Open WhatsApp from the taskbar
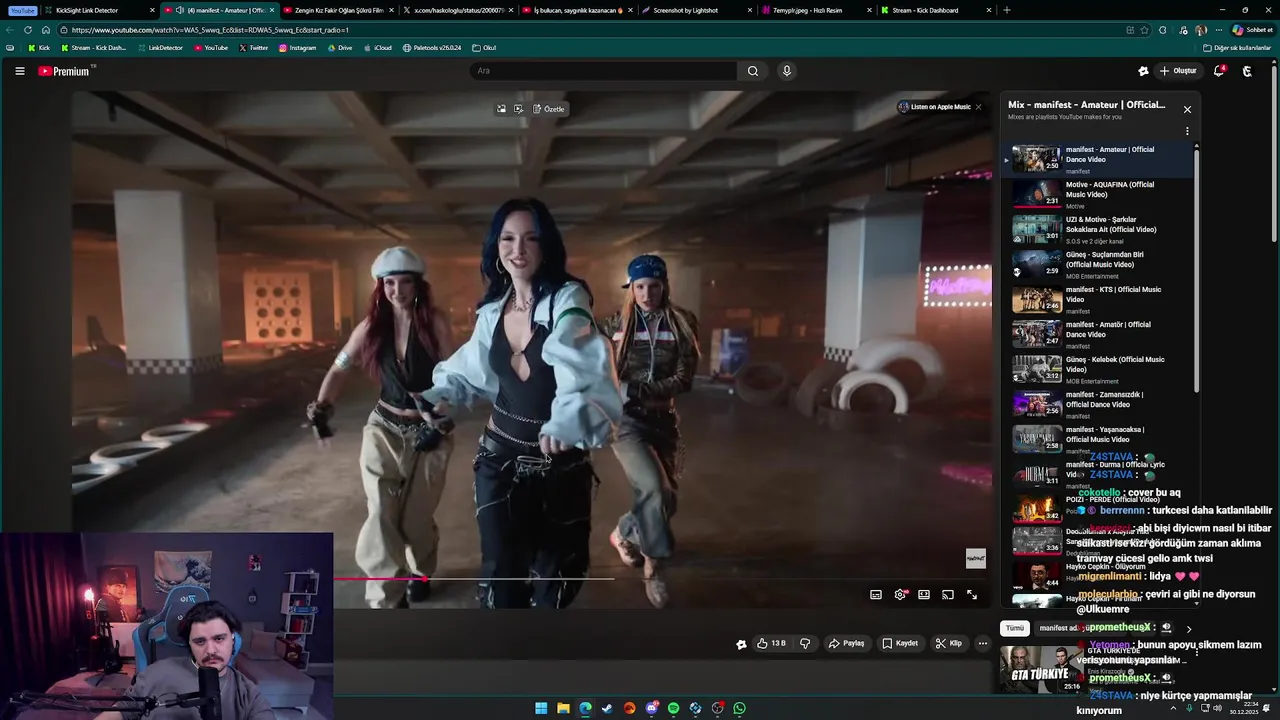1280x720 pixels. pos(739,708)
